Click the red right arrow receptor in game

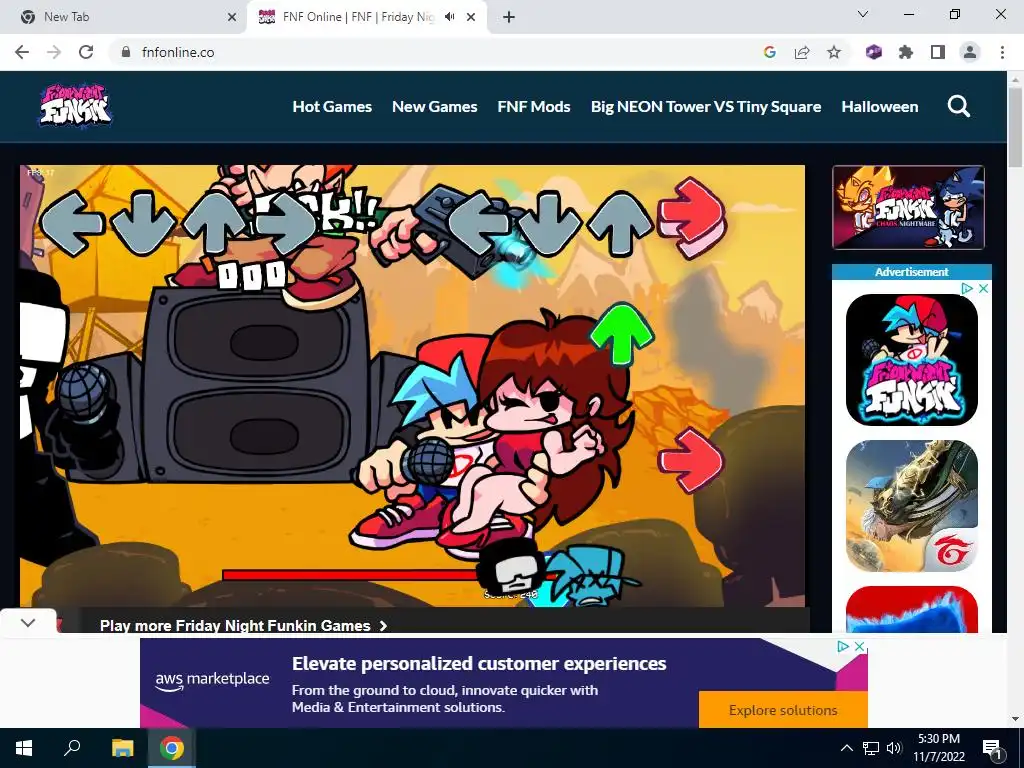point(691,218)
